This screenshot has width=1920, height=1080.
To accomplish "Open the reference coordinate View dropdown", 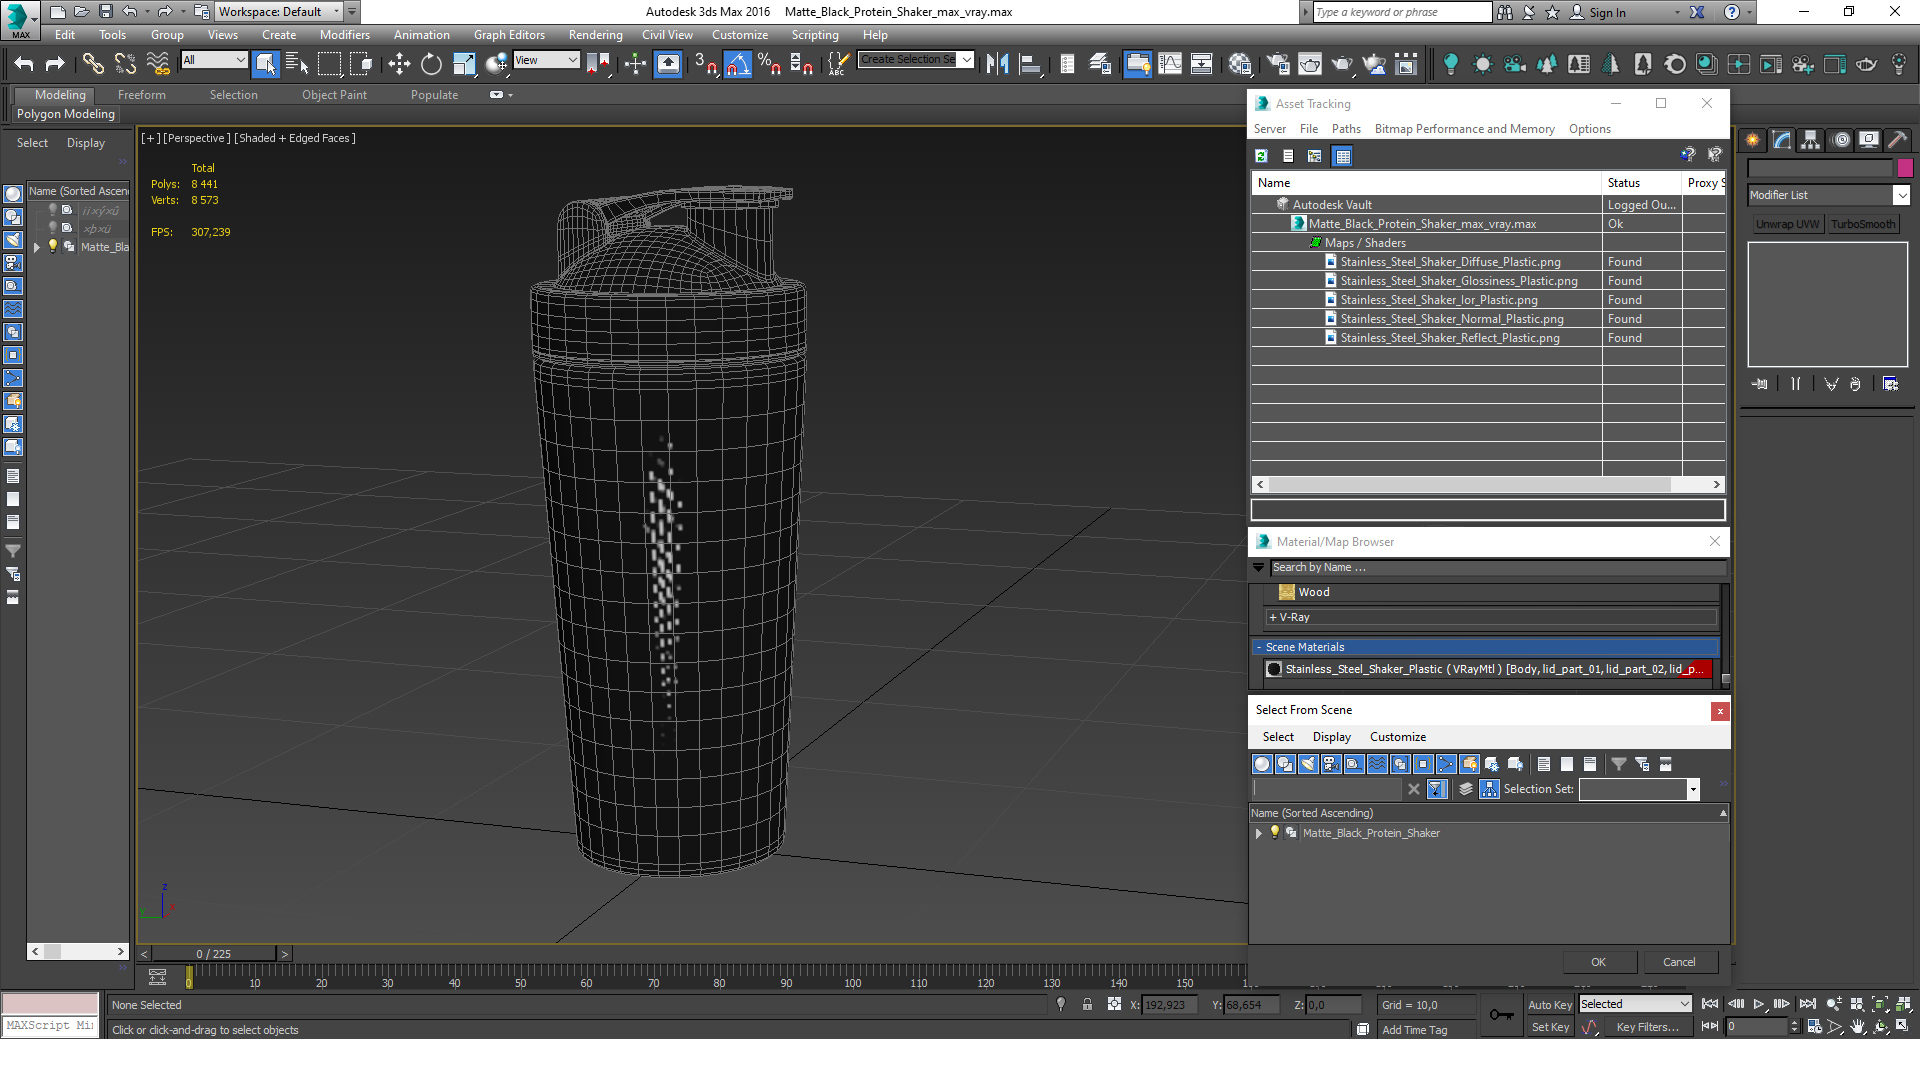I will coord(546,60).
